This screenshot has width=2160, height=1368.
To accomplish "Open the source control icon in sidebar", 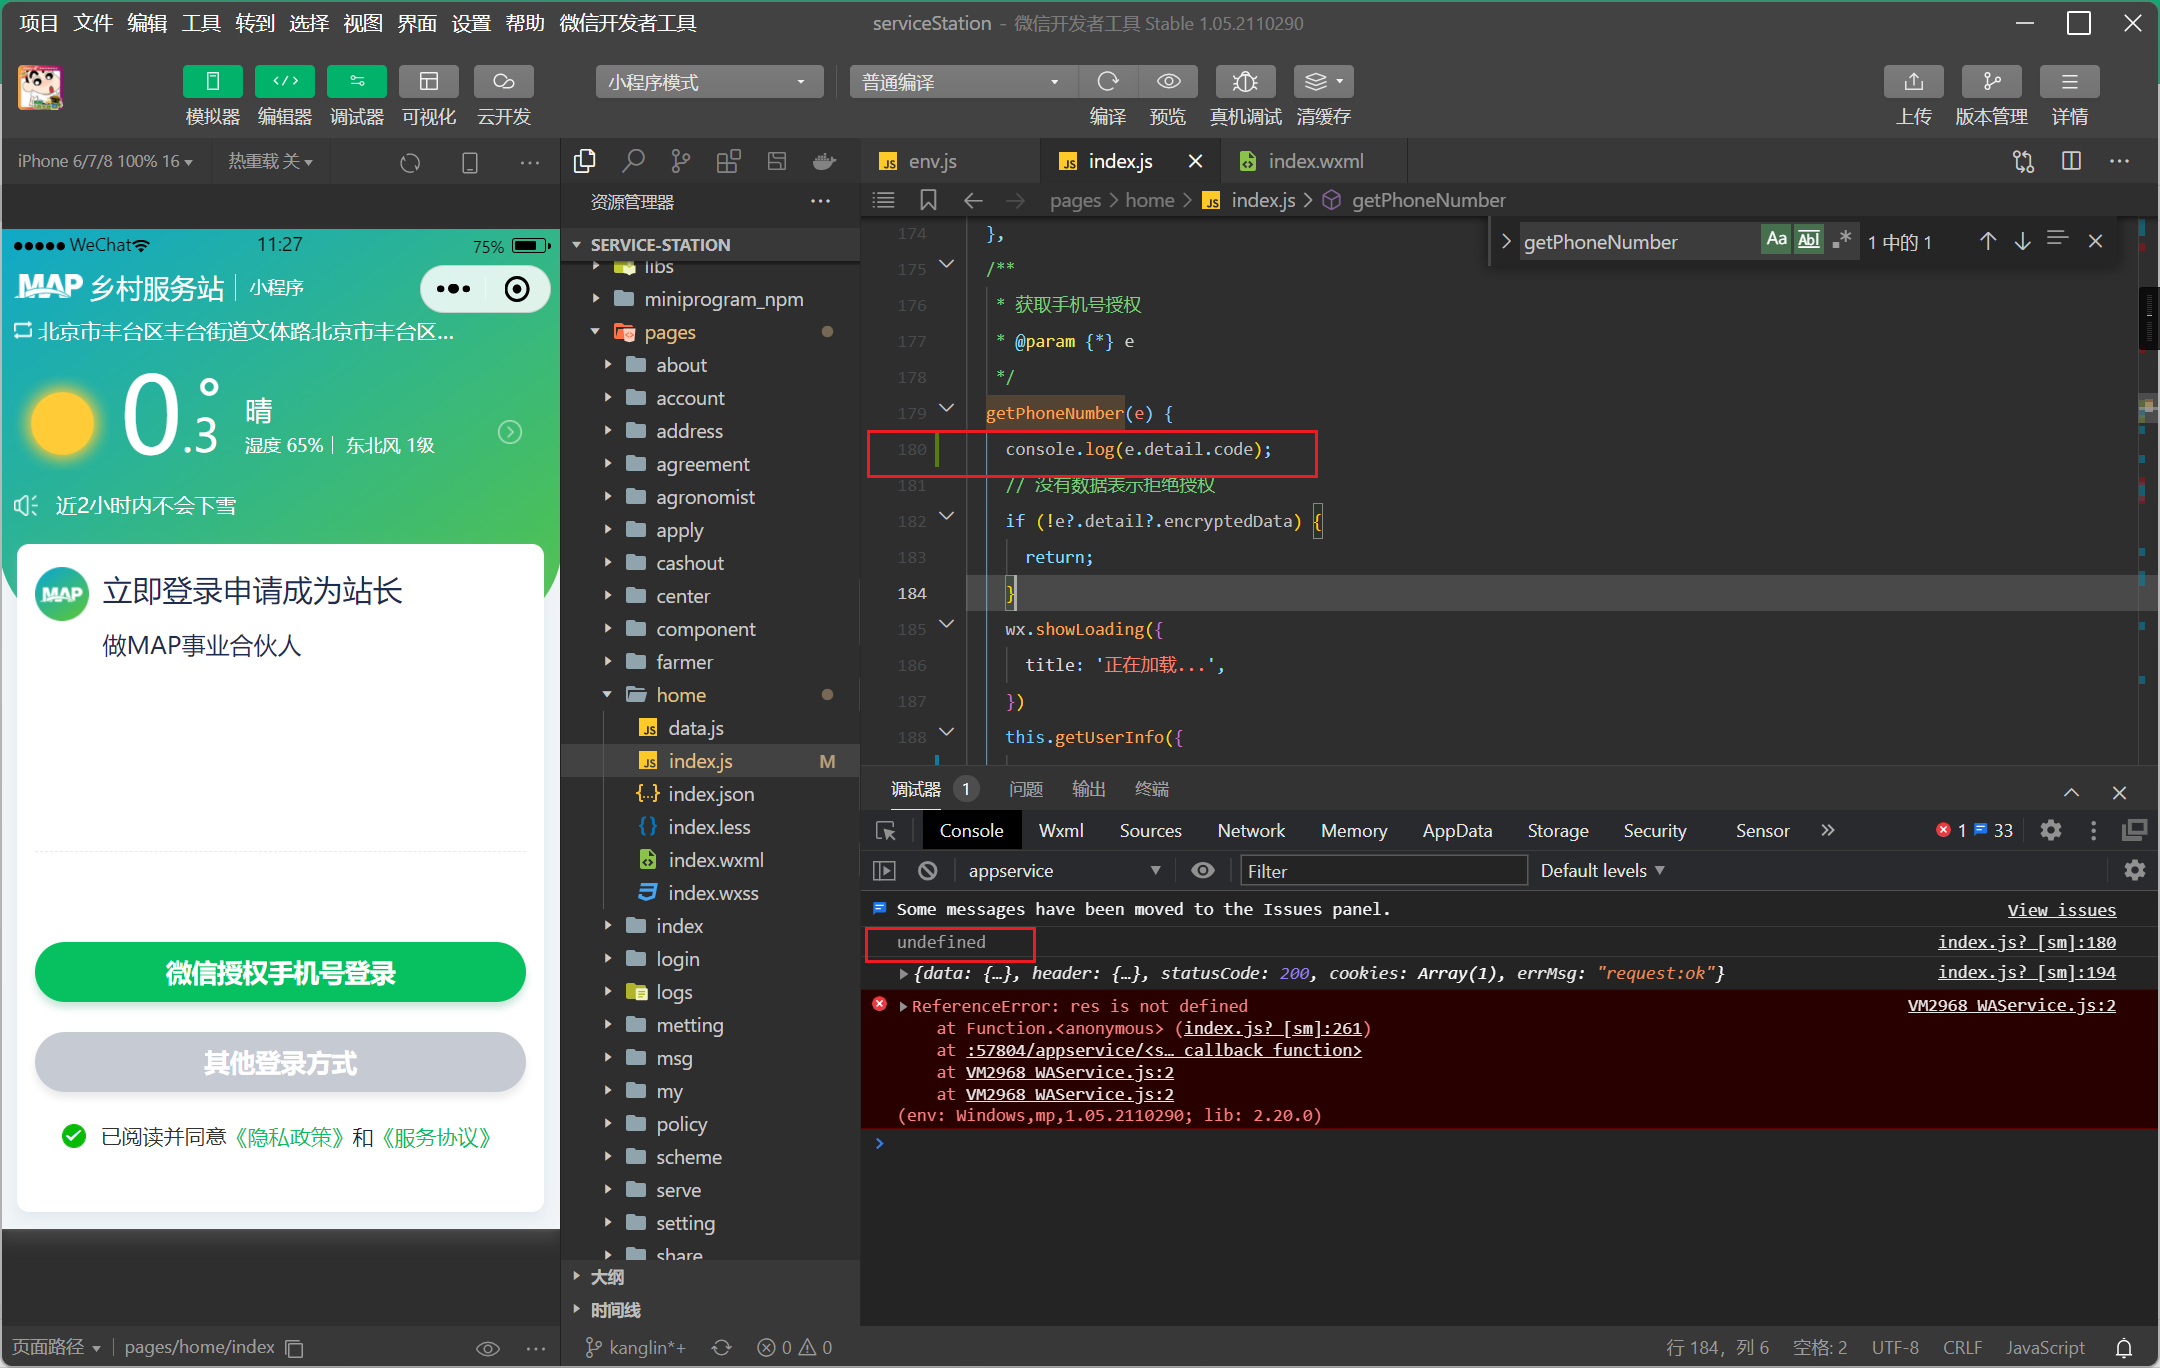I will pos(681,161).
